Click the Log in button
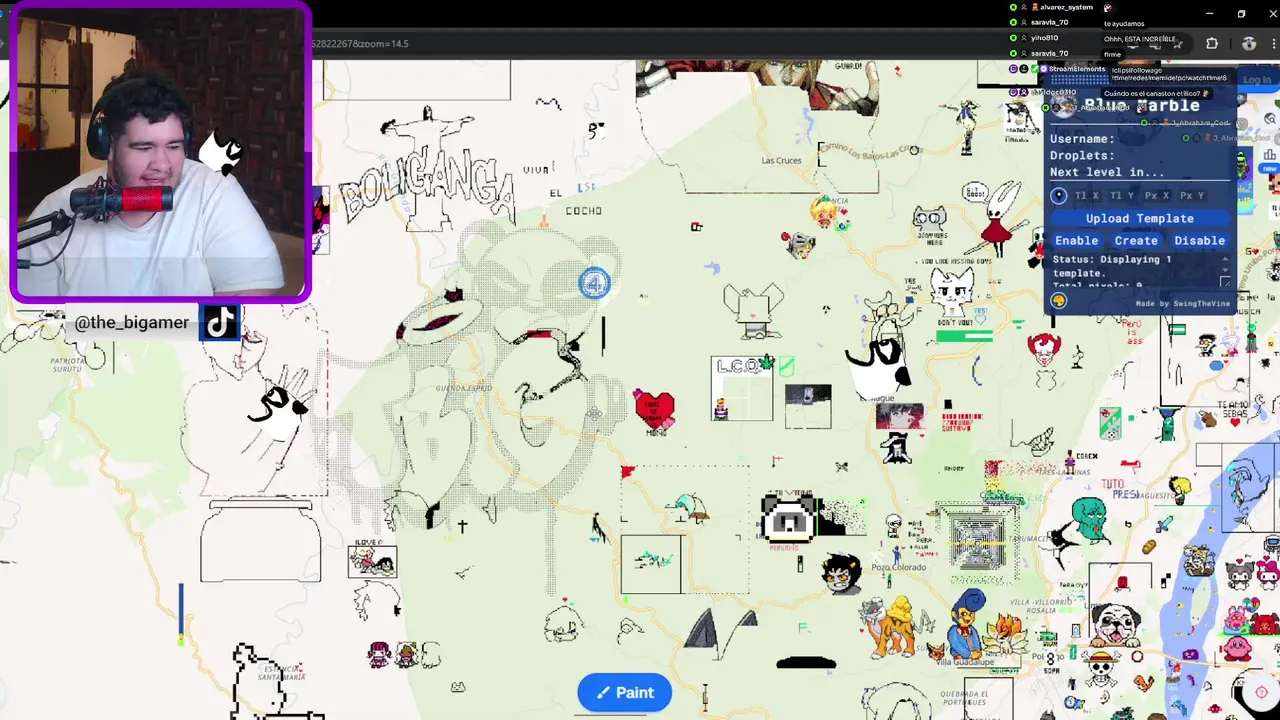 (1257, 80)
